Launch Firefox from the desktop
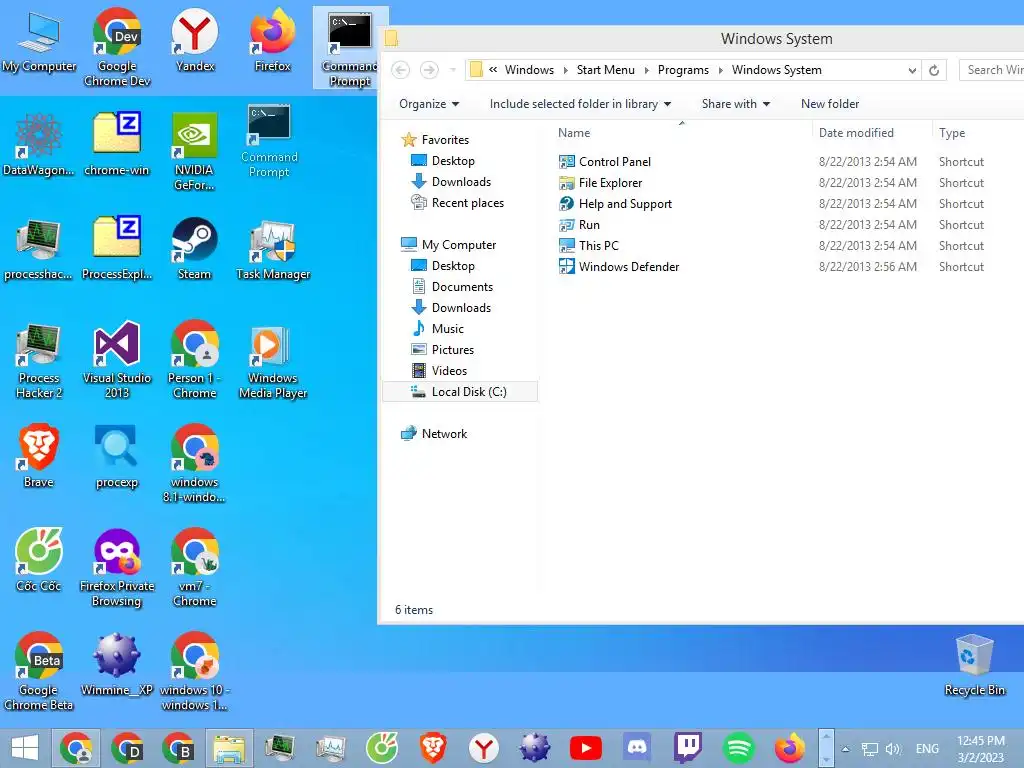The height and width of the screenshot is (768, 1024). click(x=272, y=39)
